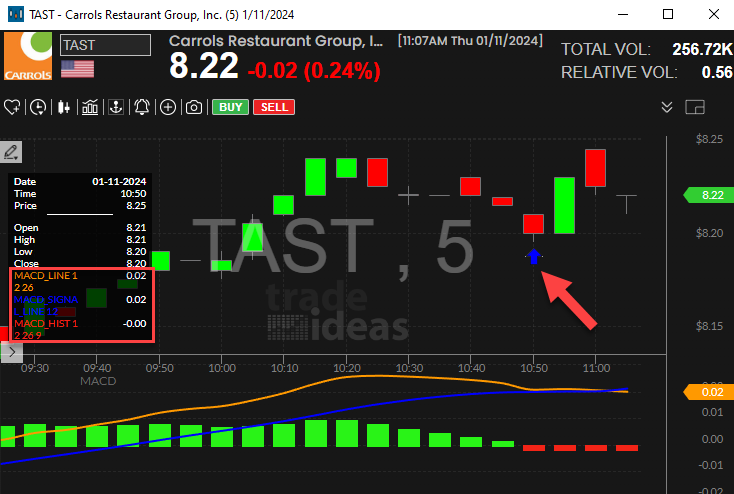Click the timestamp 11:07AM Thu 01/11/2024
The height and width of the screenshot is (494, 734).
[470, 41]
